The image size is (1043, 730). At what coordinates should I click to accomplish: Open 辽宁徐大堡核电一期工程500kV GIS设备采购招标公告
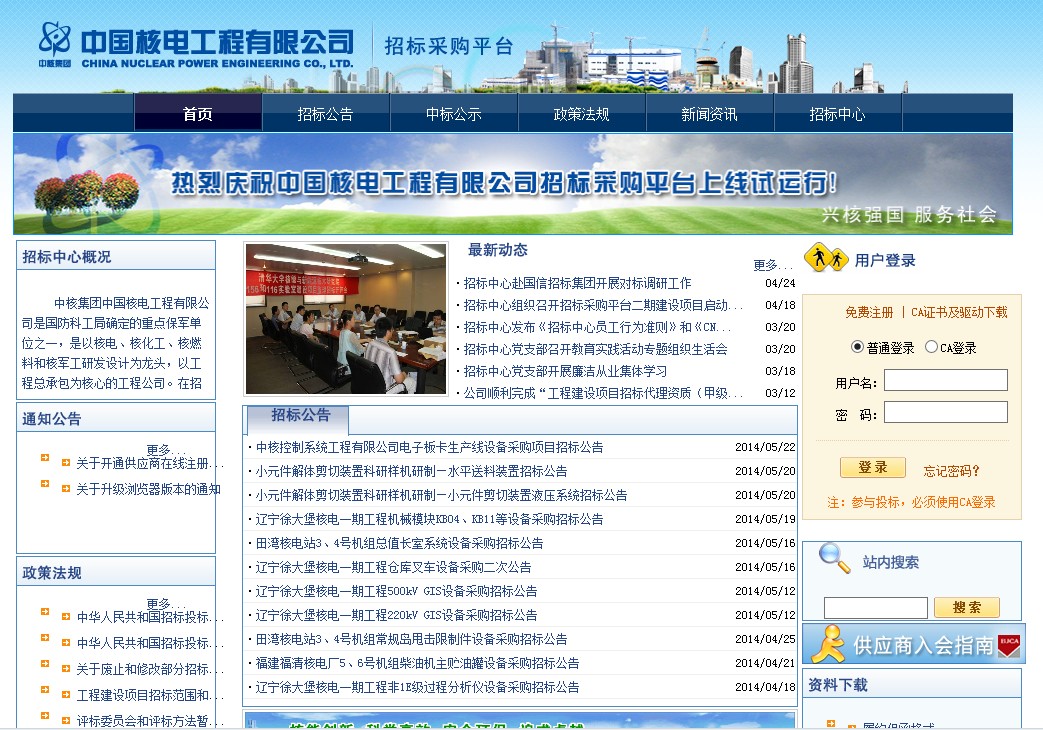point(397,591)
